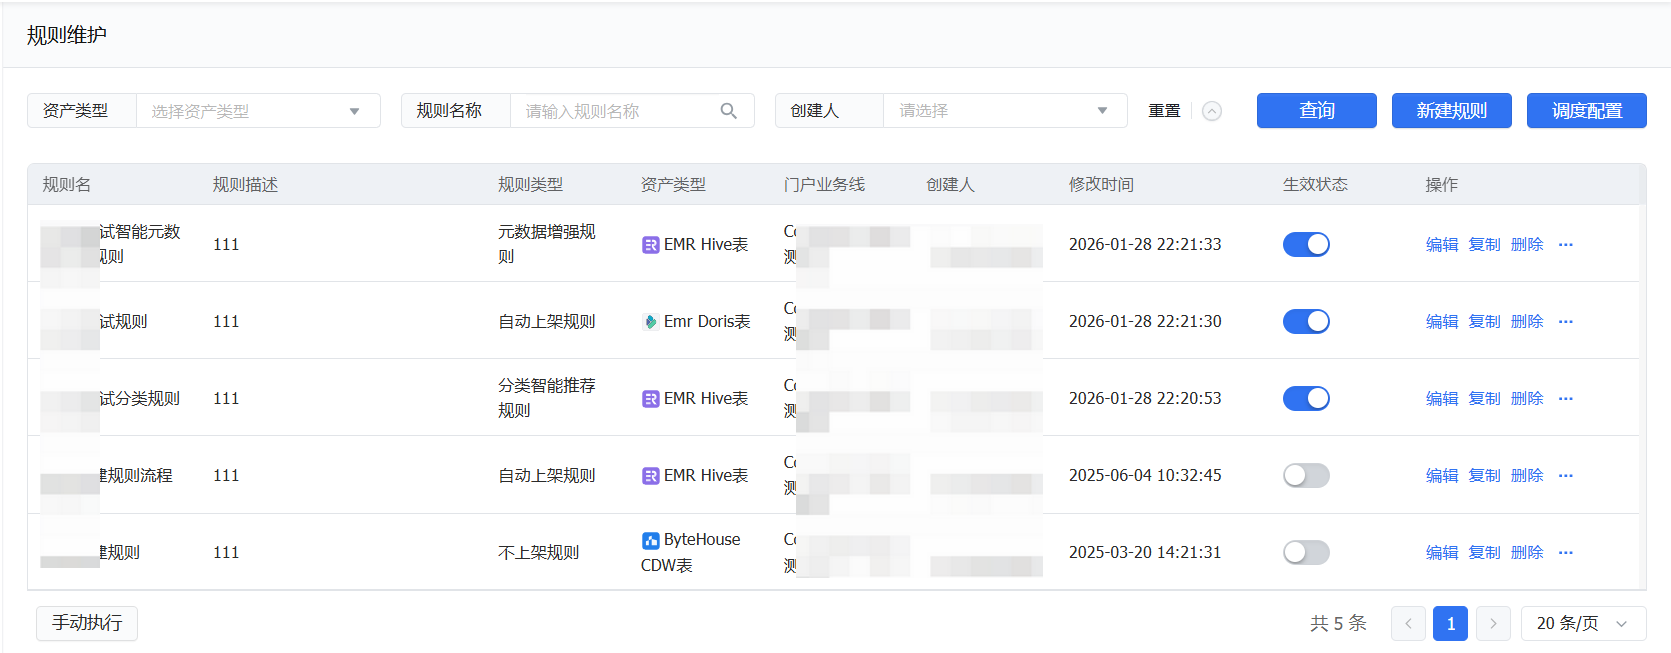Click 删除 for 2025-03-20 14:21:31 row
The image size is (1671, 653).
1527,553
